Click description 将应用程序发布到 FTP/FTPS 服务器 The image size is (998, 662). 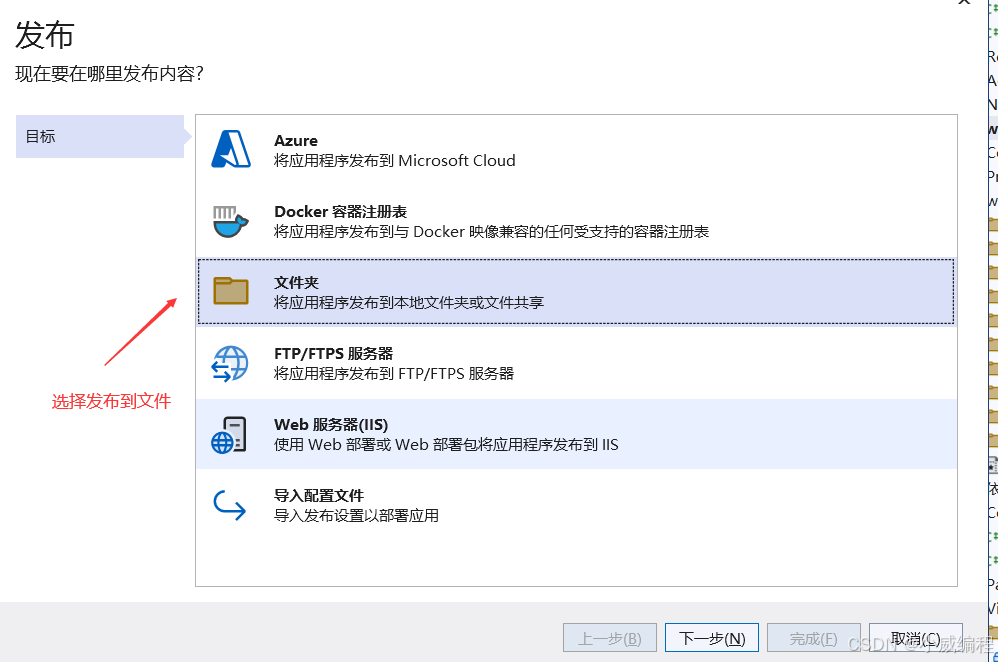click(x=394, y=374)
